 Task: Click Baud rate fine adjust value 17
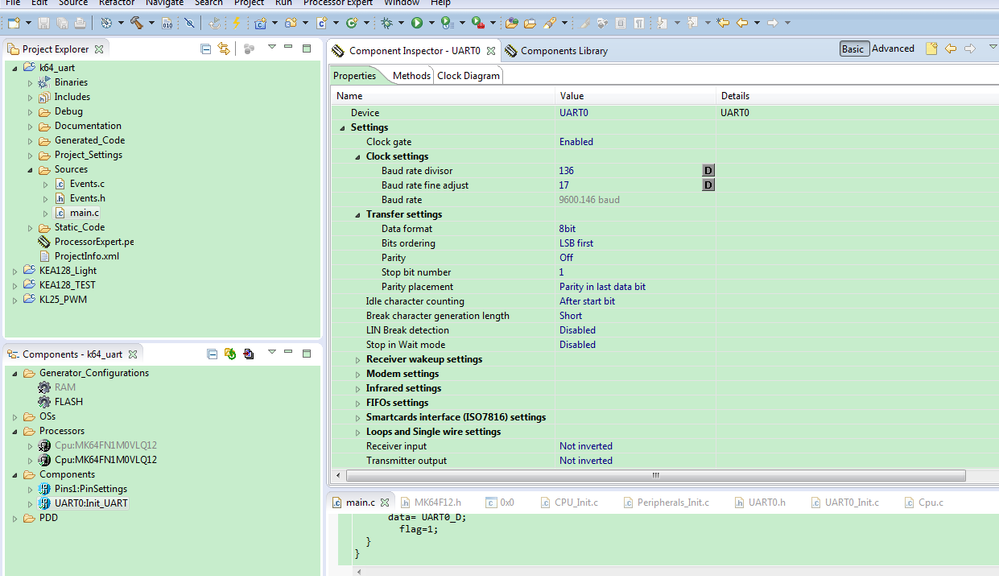coord(564,185)
